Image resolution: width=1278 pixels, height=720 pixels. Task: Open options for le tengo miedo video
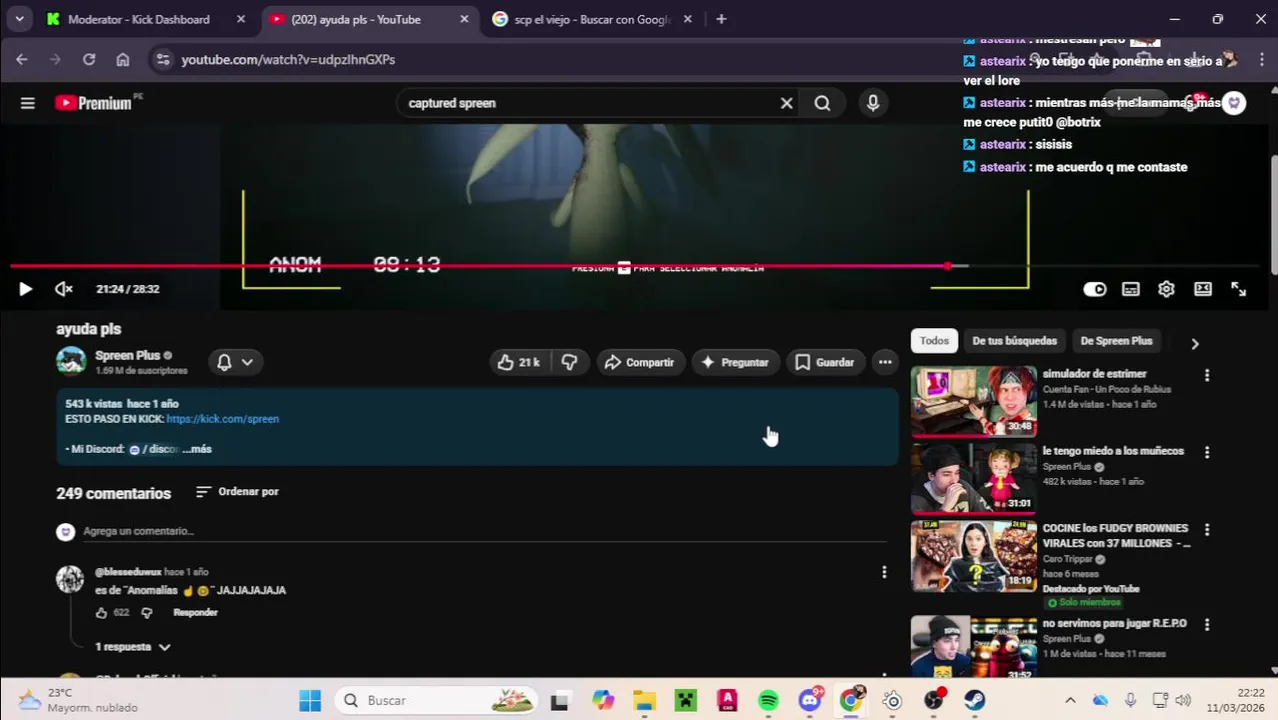pyautogui.click(x=1207, y=452)
